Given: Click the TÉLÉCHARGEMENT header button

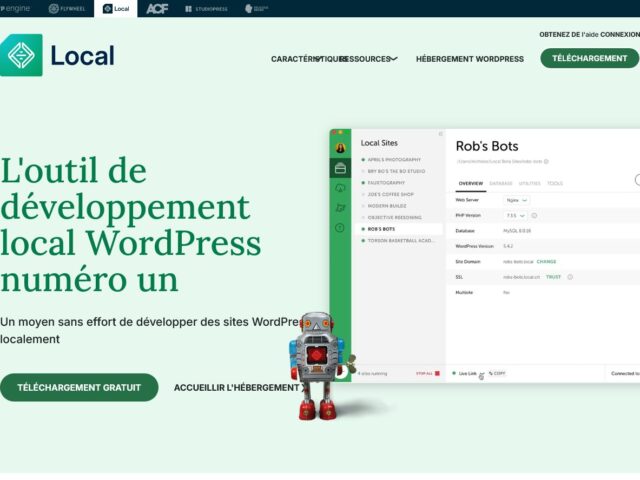Looking at the screenshot, I should click(589, 58).
